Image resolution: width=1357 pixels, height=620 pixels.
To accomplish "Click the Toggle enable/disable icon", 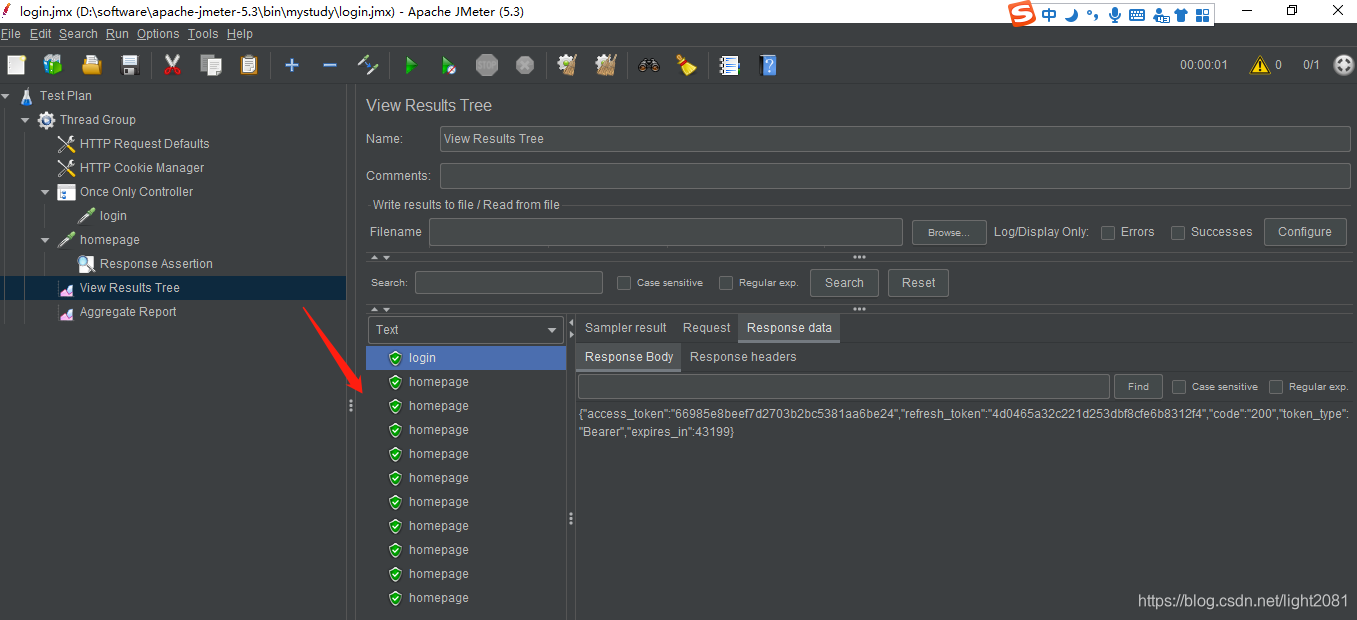I will pyautogui.click(x=368, y=65).
